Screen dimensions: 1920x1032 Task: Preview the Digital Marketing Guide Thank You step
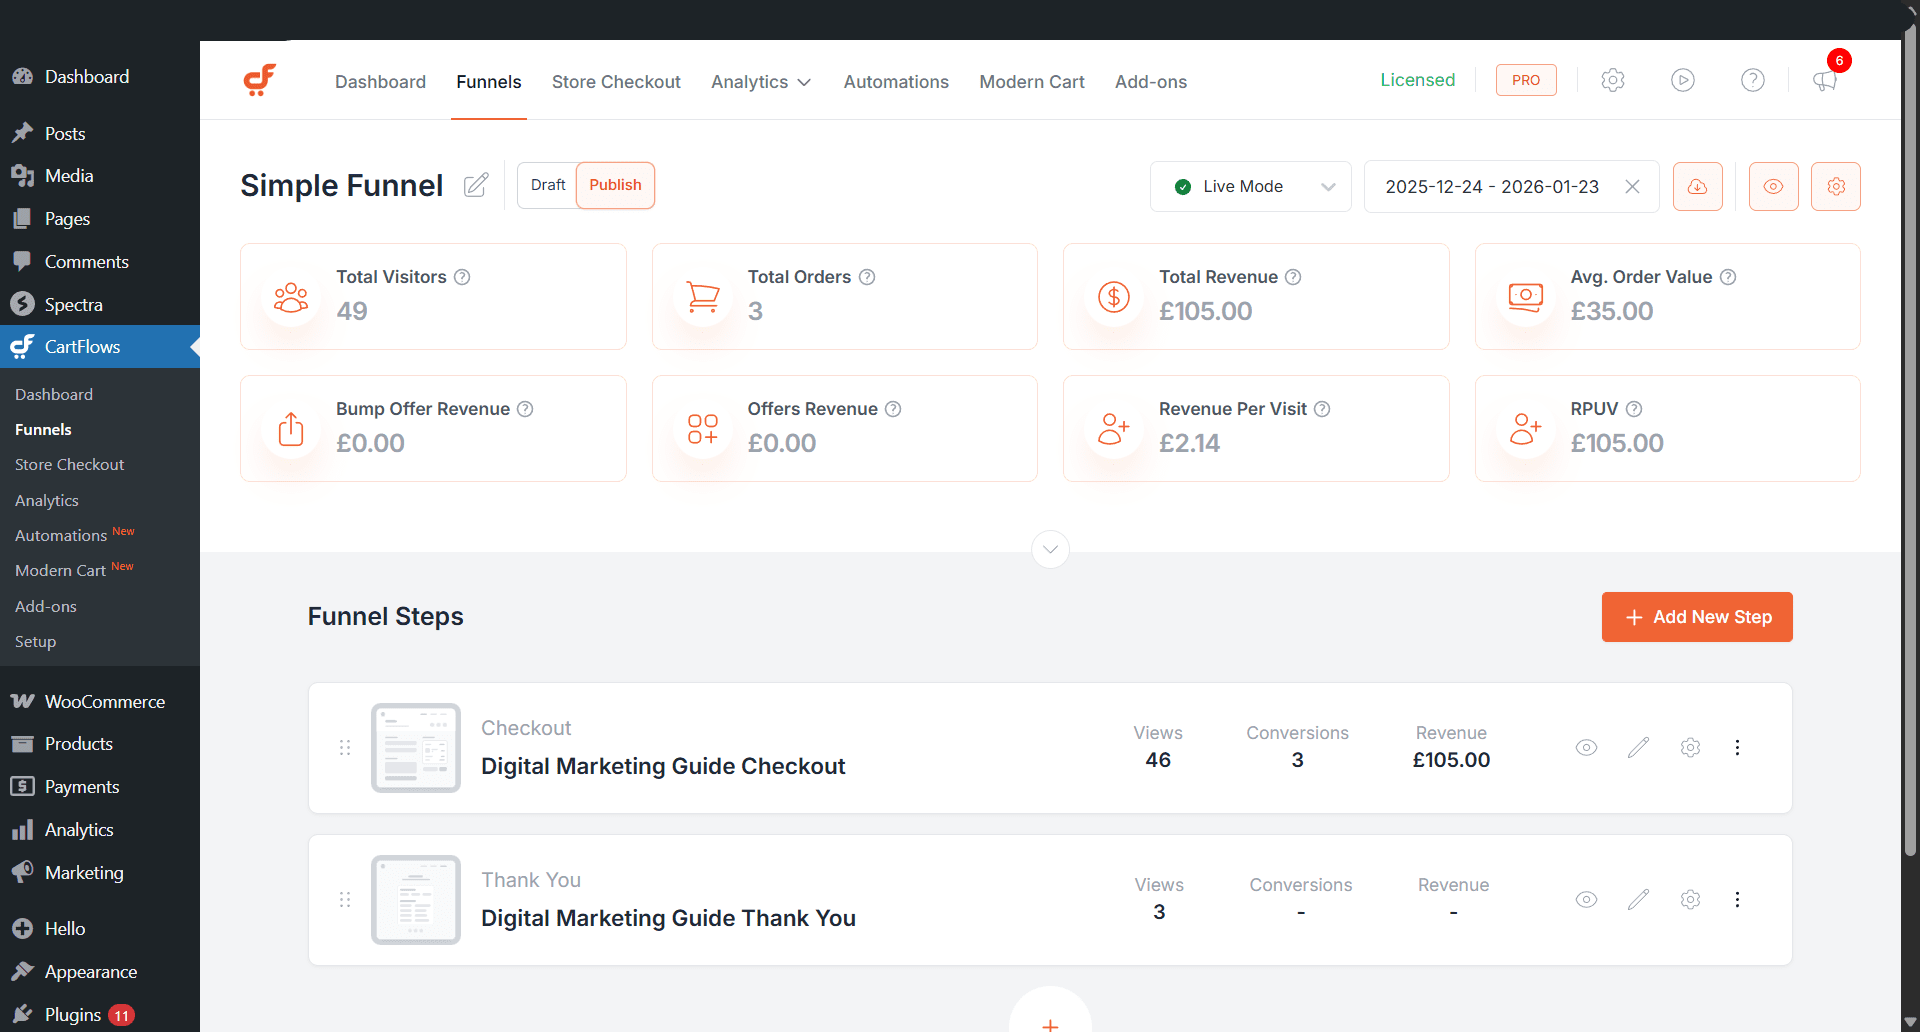click(1586, 899)
